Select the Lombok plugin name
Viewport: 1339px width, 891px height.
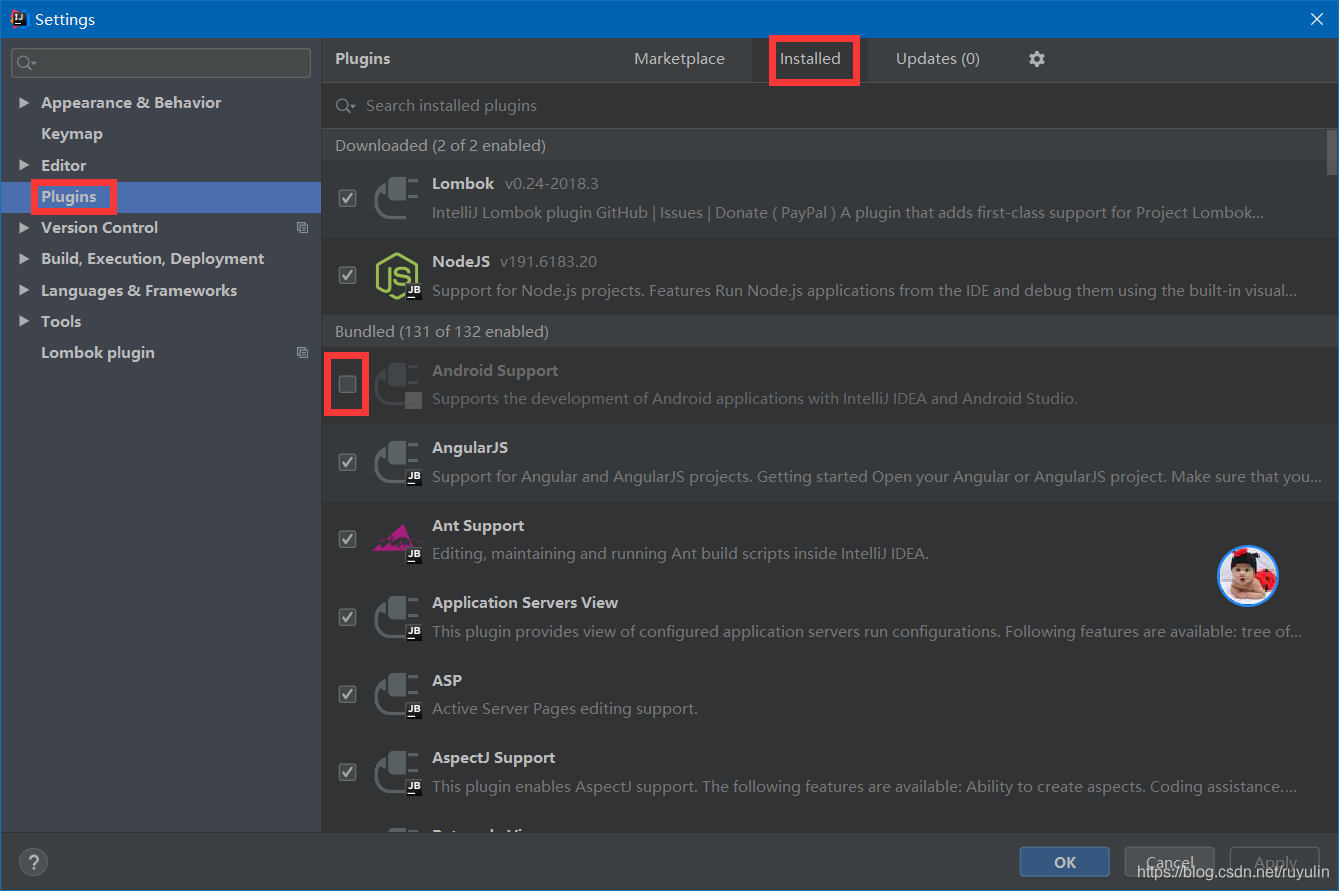click(x=463, y=184)
